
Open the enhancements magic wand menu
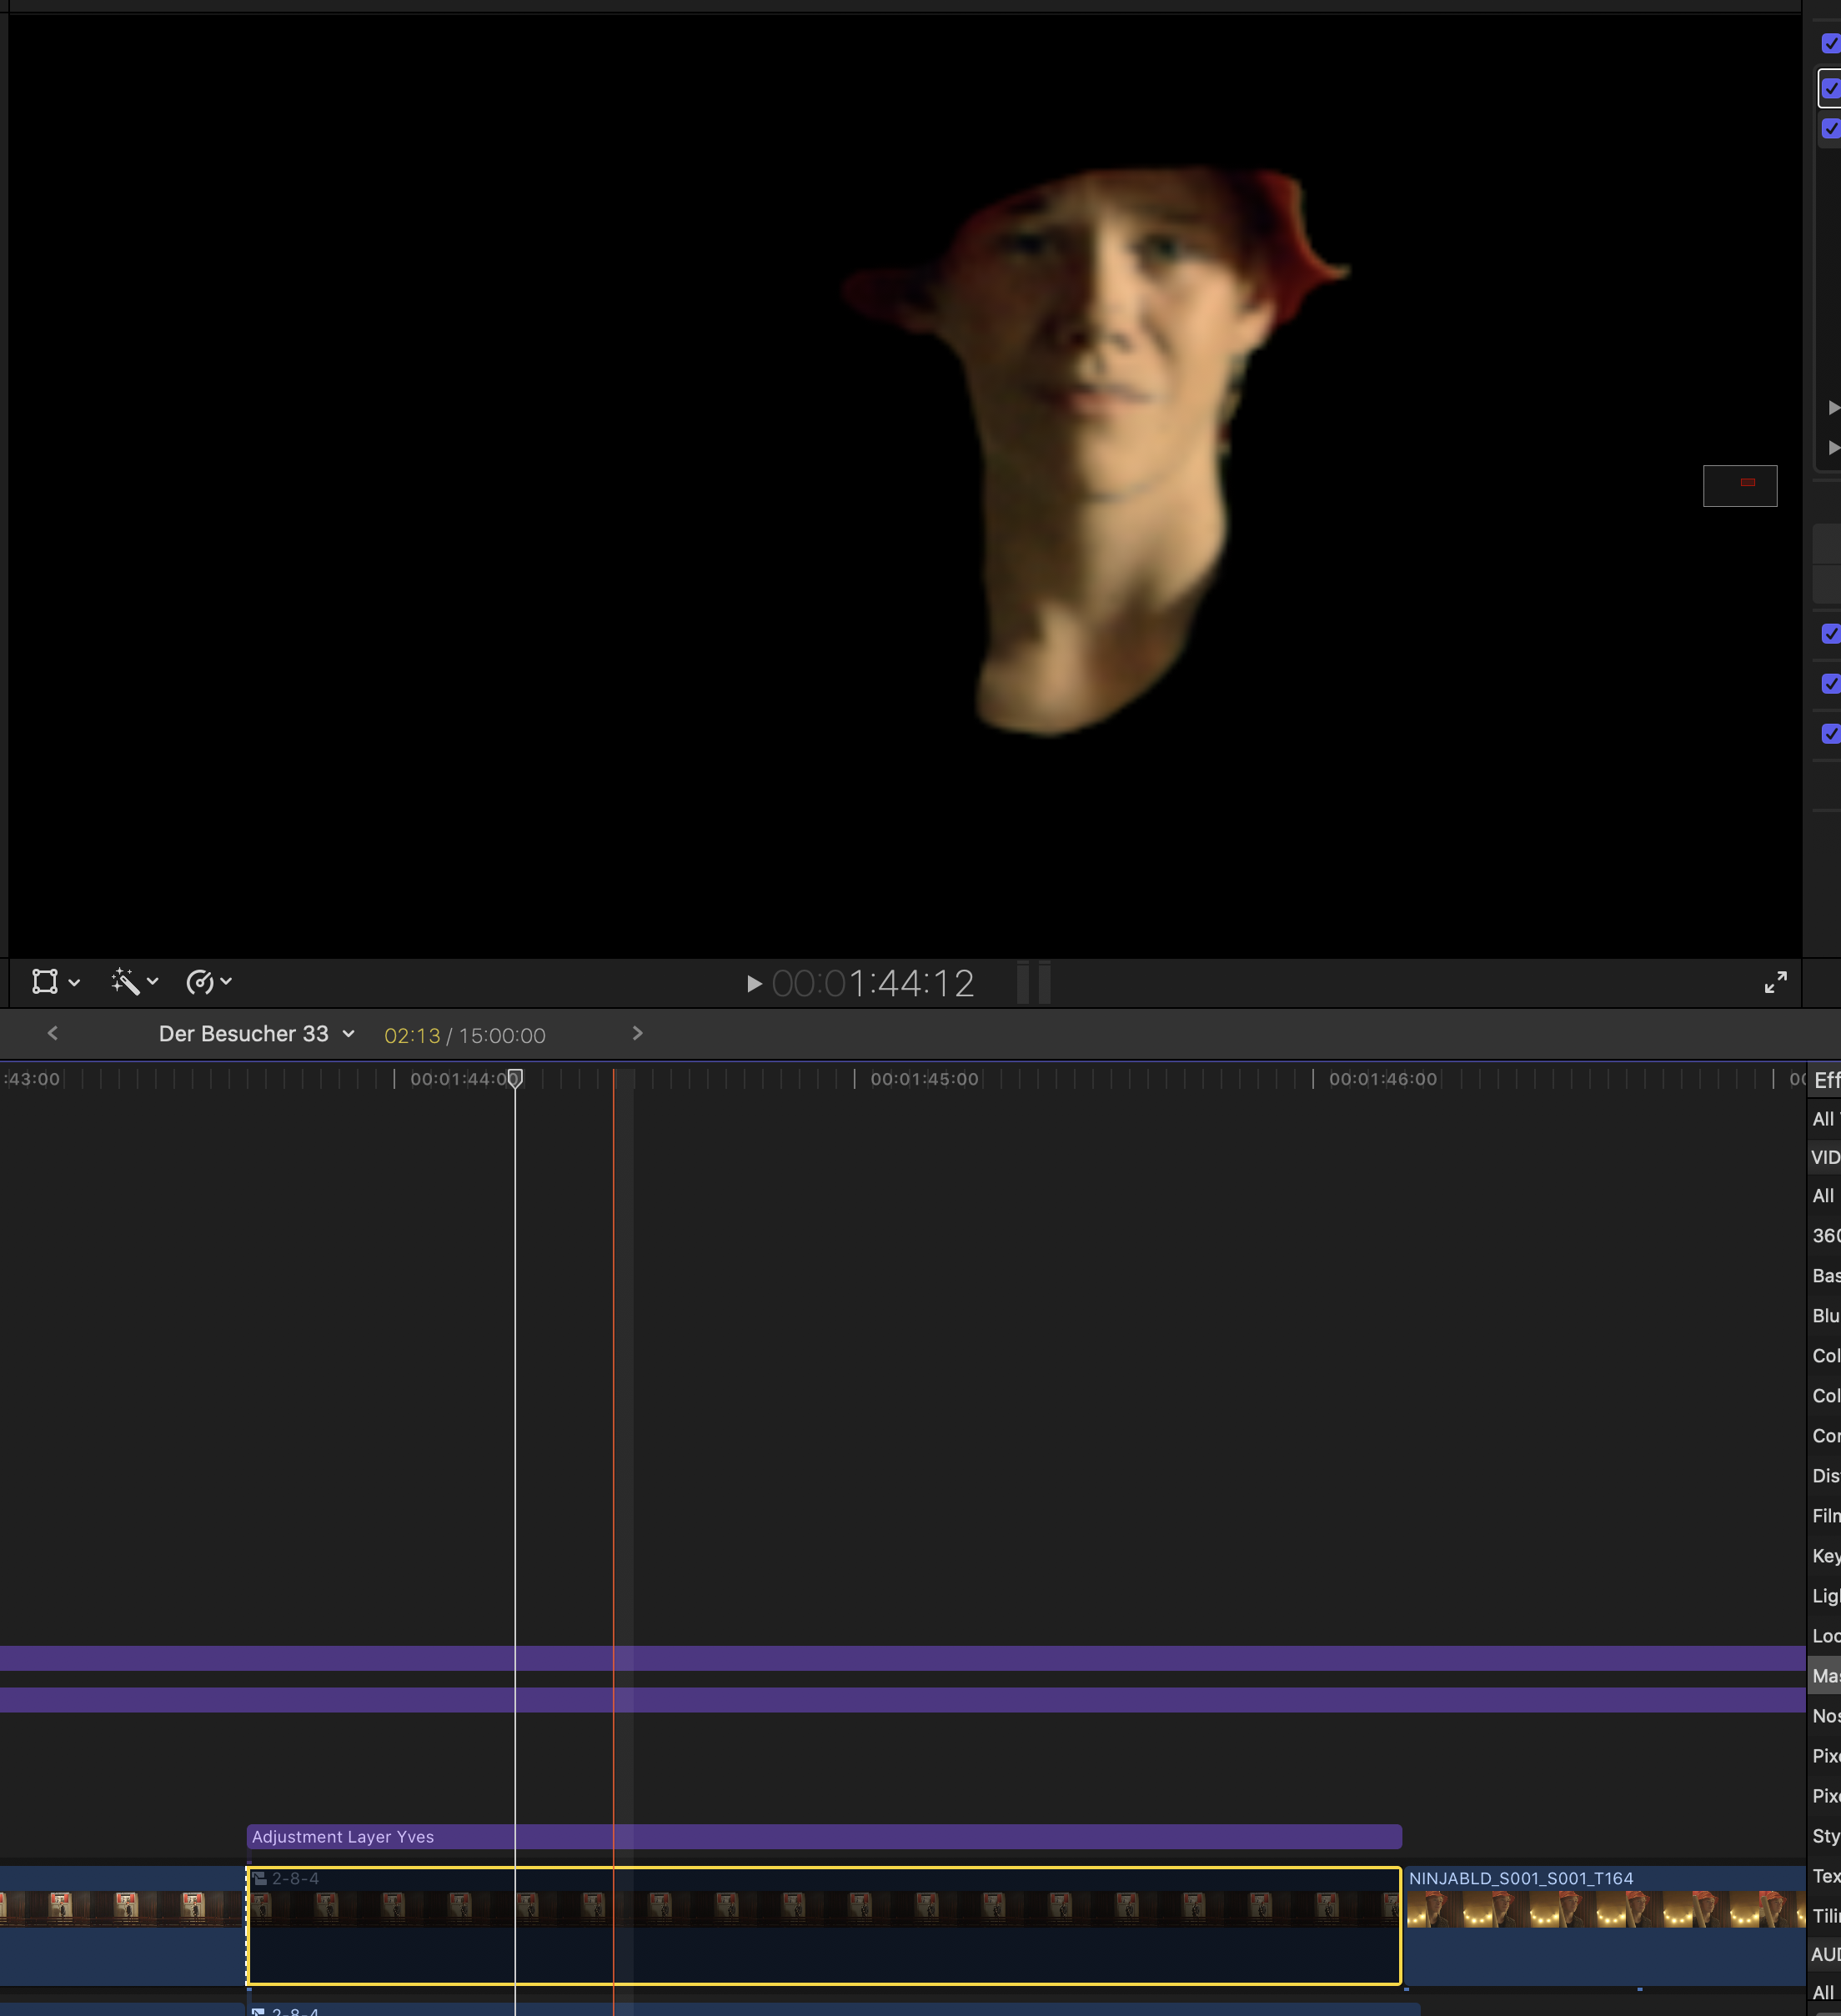(x=135, y=982)
